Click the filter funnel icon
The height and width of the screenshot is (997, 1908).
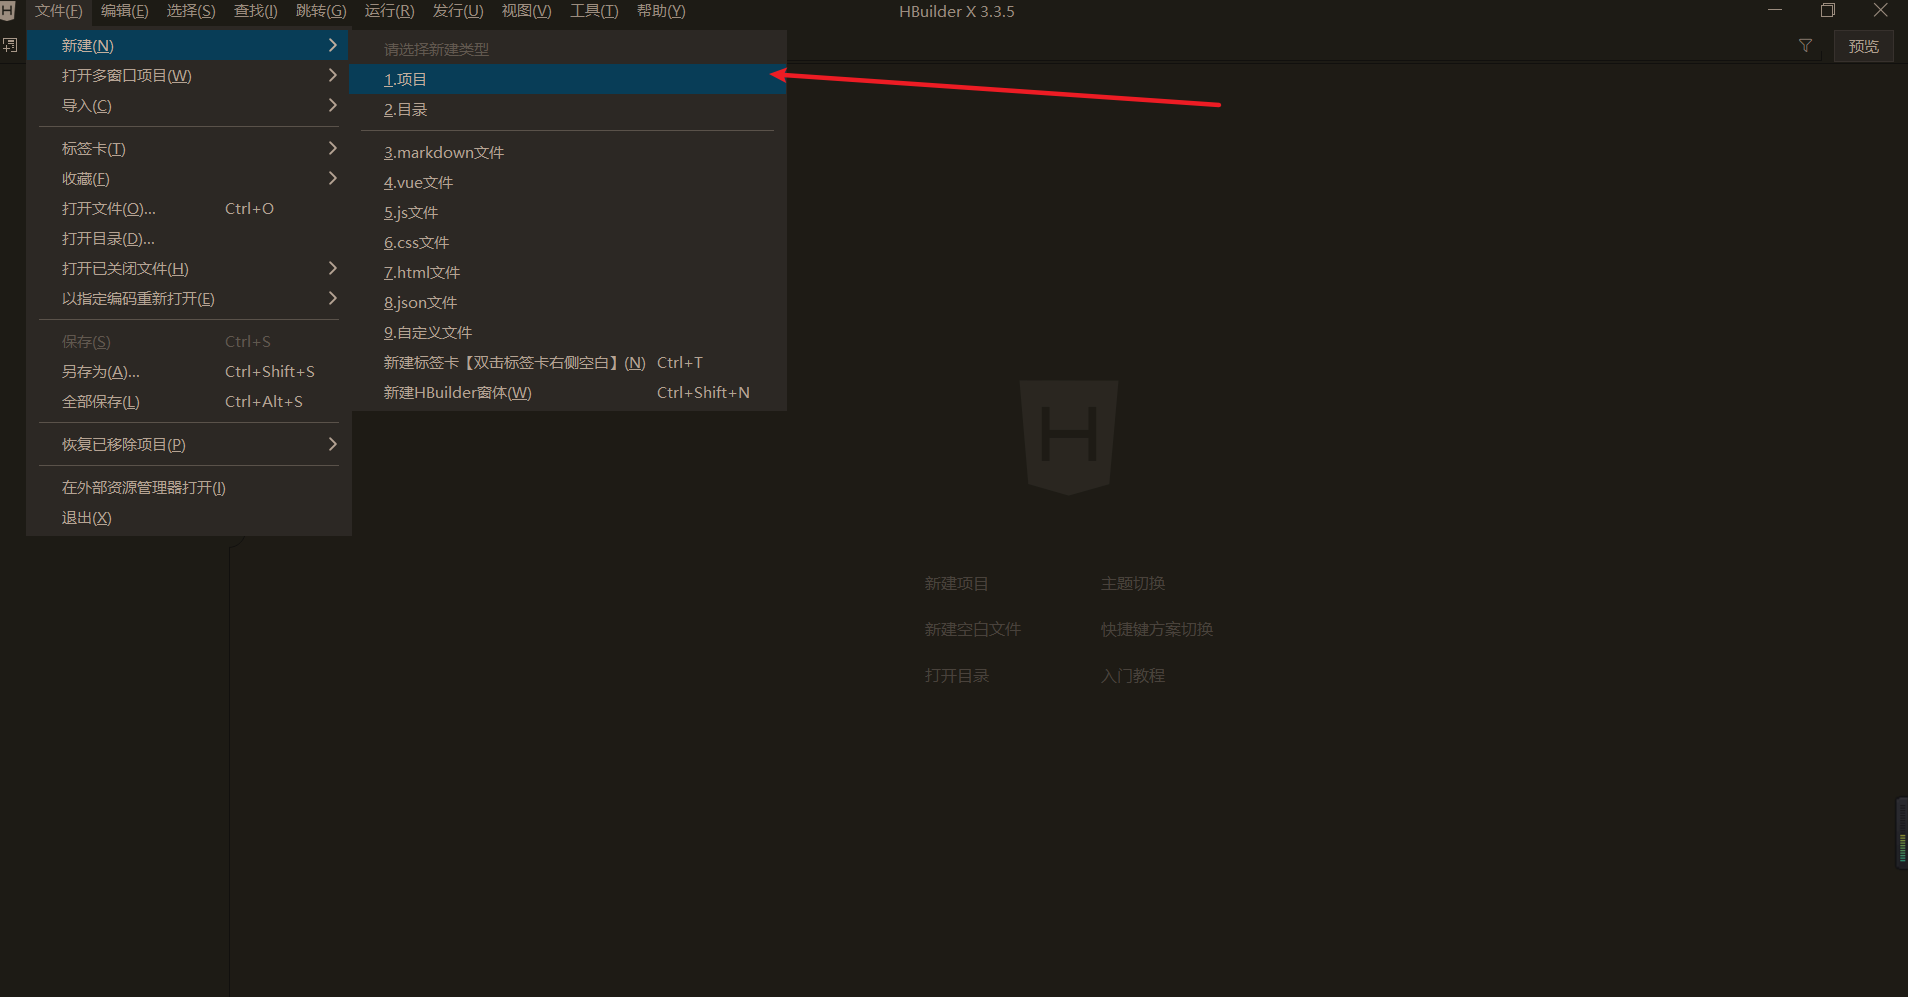1805,46
